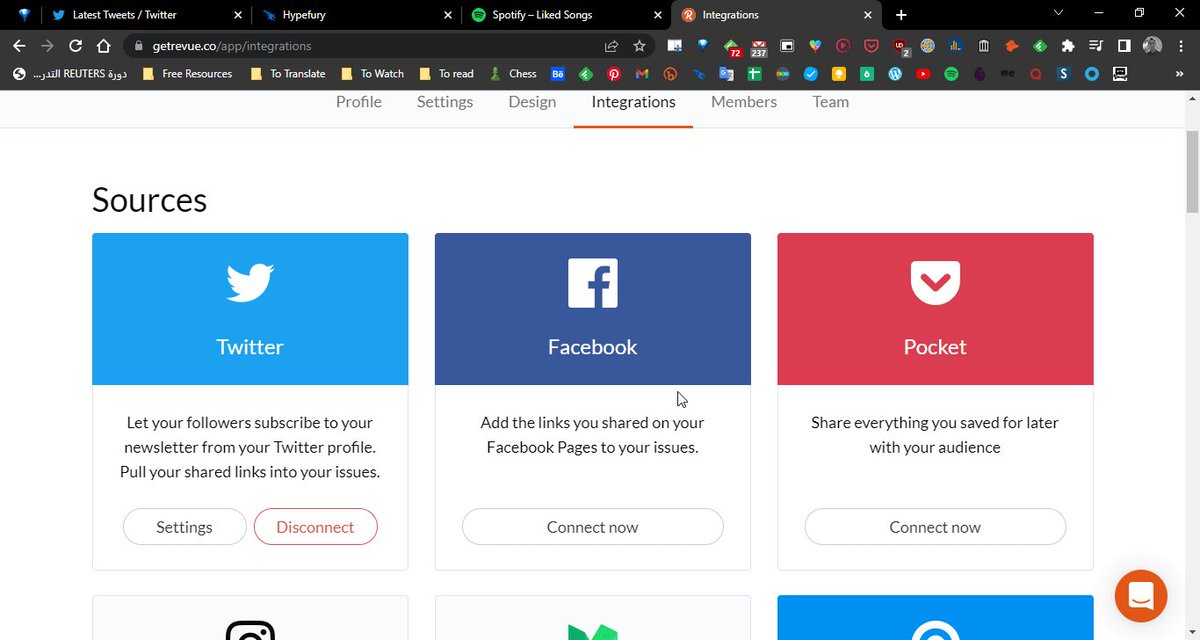Open the Chrome profile avatar
This screenshot has height=640, width=1200.
[x=1152, y=46]
